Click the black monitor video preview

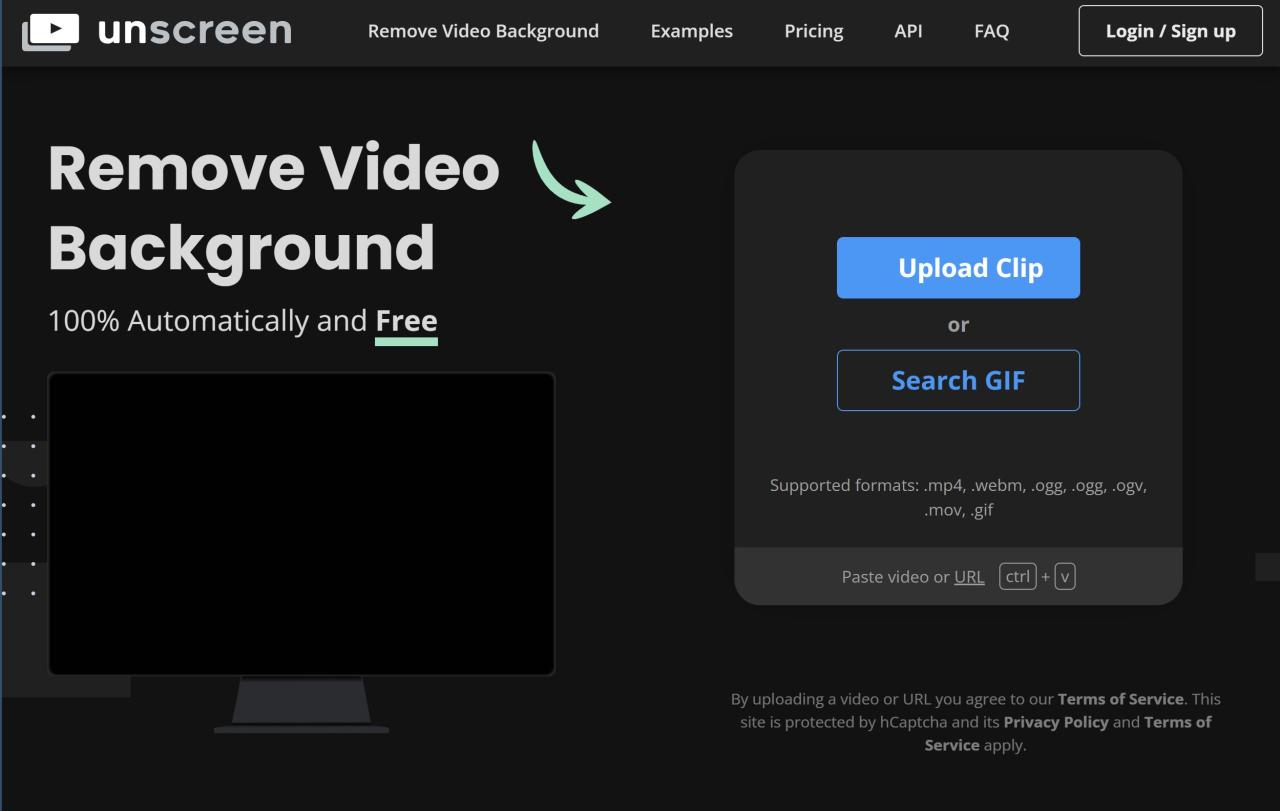pyautogui.click(x=301, y=523)
